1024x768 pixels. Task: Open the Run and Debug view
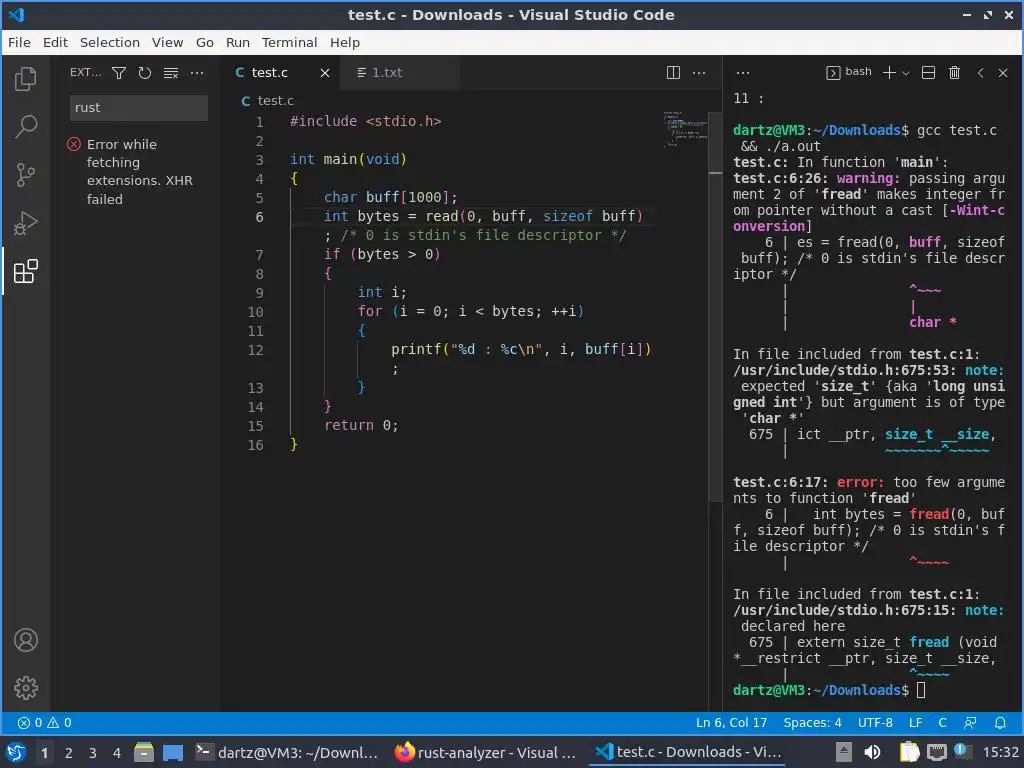point(25,223)
